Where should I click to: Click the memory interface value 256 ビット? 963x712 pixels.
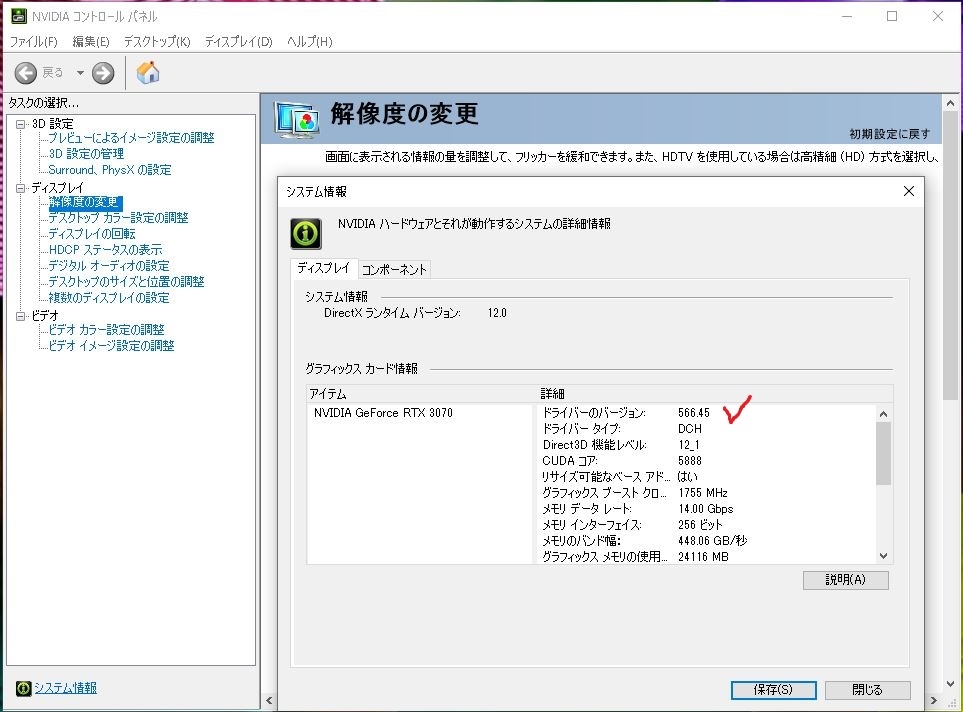coord(700,525)
